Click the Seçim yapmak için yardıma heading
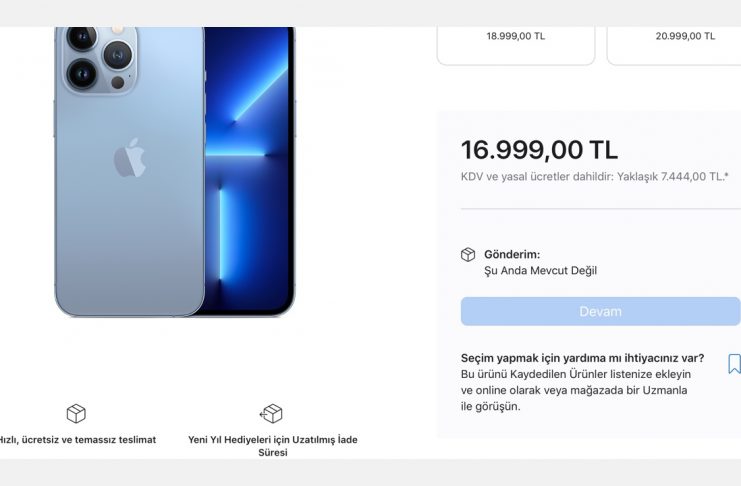This screenshot has width=741, height=486. (582, 358)
